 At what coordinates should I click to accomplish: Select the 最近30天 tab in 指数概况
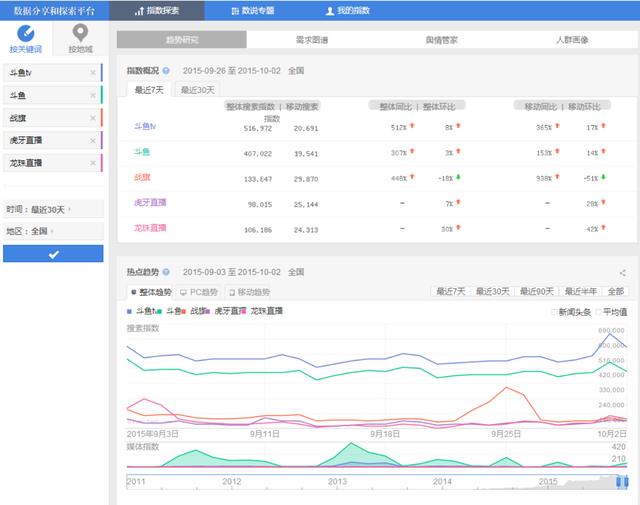[198, 90]
